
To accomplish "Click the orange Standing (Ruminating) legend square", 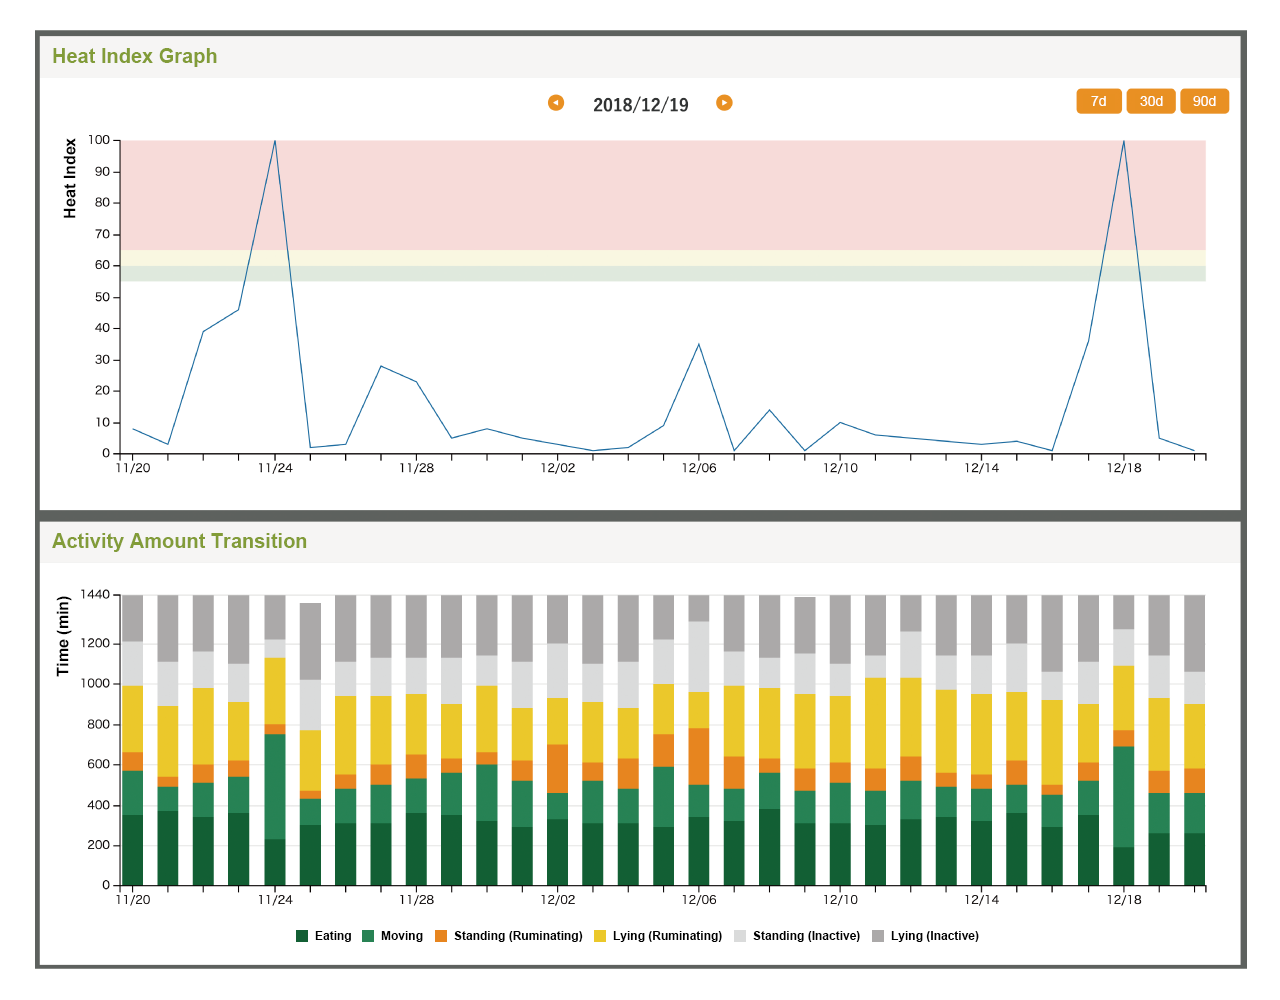I will (x=441, y=936).
